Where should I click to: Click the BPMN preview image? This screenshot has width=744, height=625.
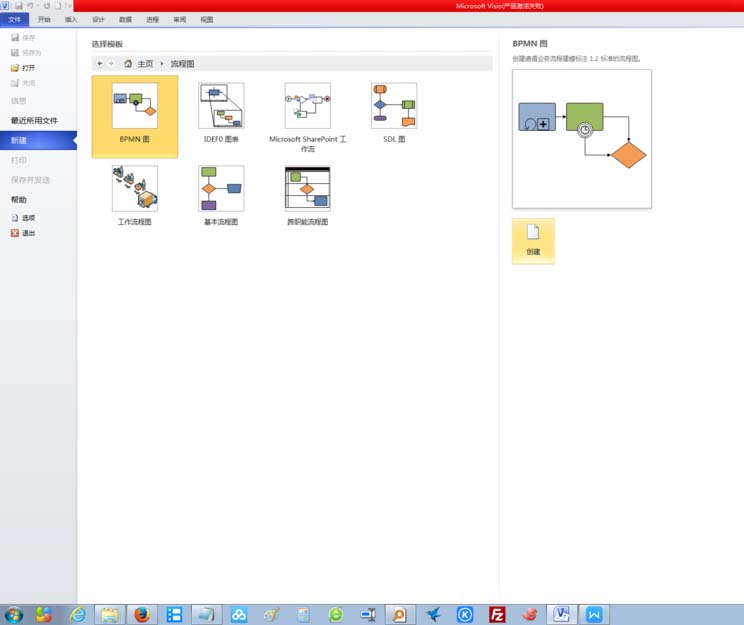582,139
